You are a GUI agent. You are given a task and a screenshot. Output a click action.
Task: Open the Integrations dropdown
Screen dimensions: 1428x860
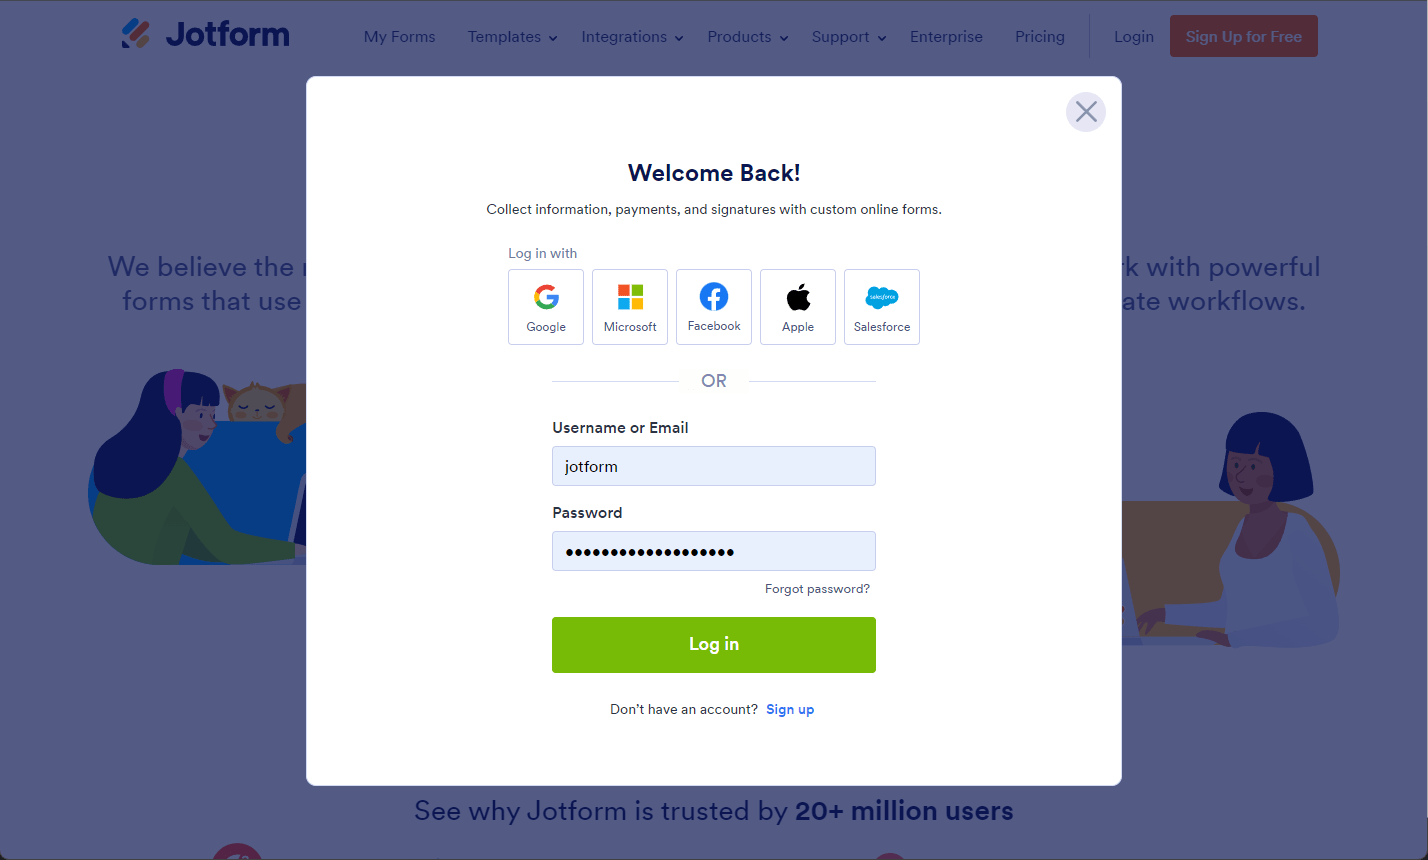(x=632, y=37)
